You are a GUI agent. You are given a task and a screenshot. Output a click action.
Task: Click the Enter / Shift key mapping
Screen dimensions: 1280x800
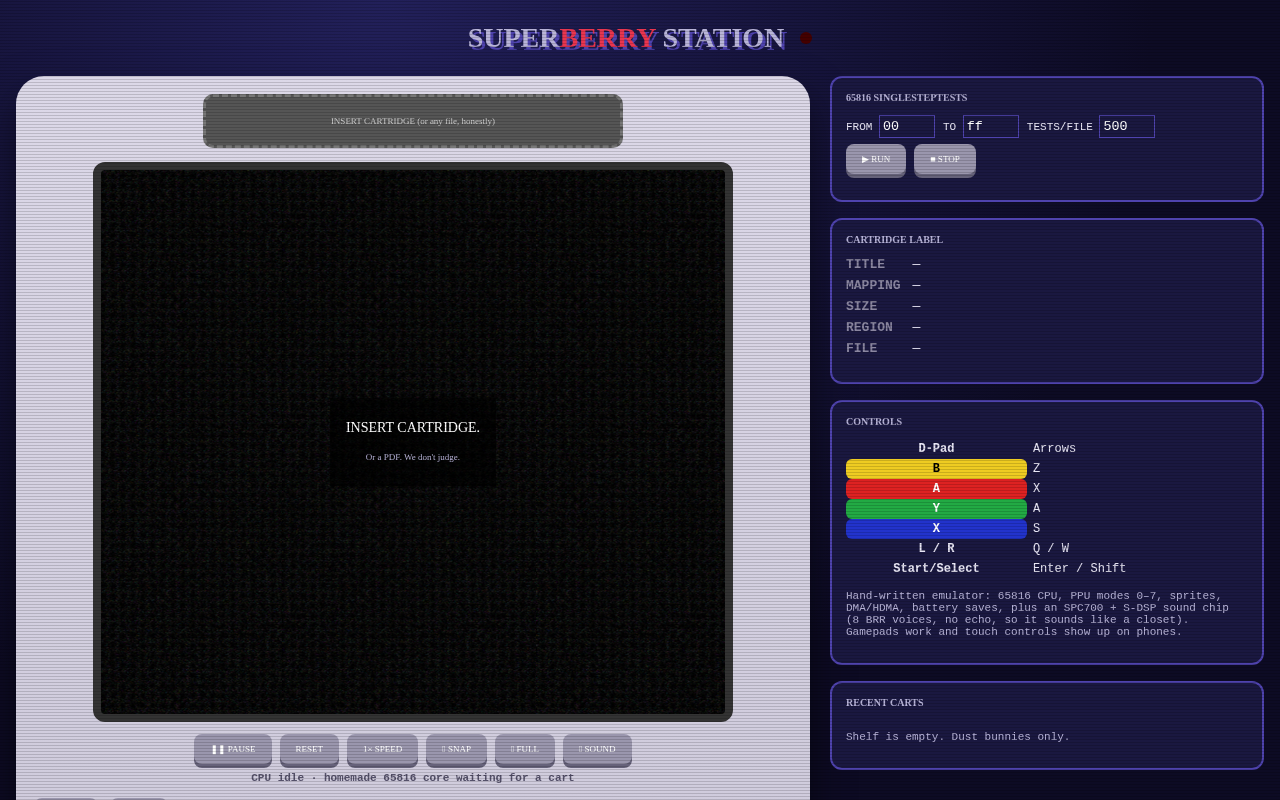coord(1079,569)
